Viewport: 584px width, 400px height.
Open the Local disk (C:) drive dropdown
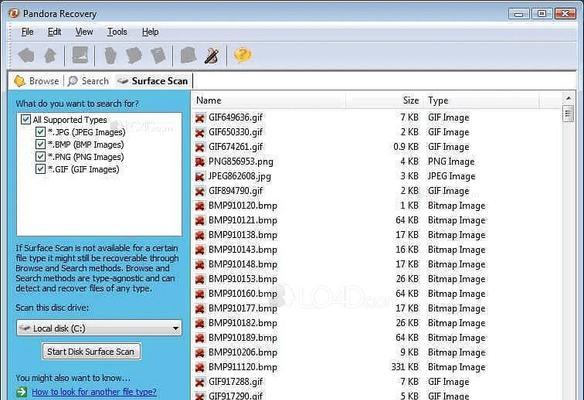click(99, 328)
